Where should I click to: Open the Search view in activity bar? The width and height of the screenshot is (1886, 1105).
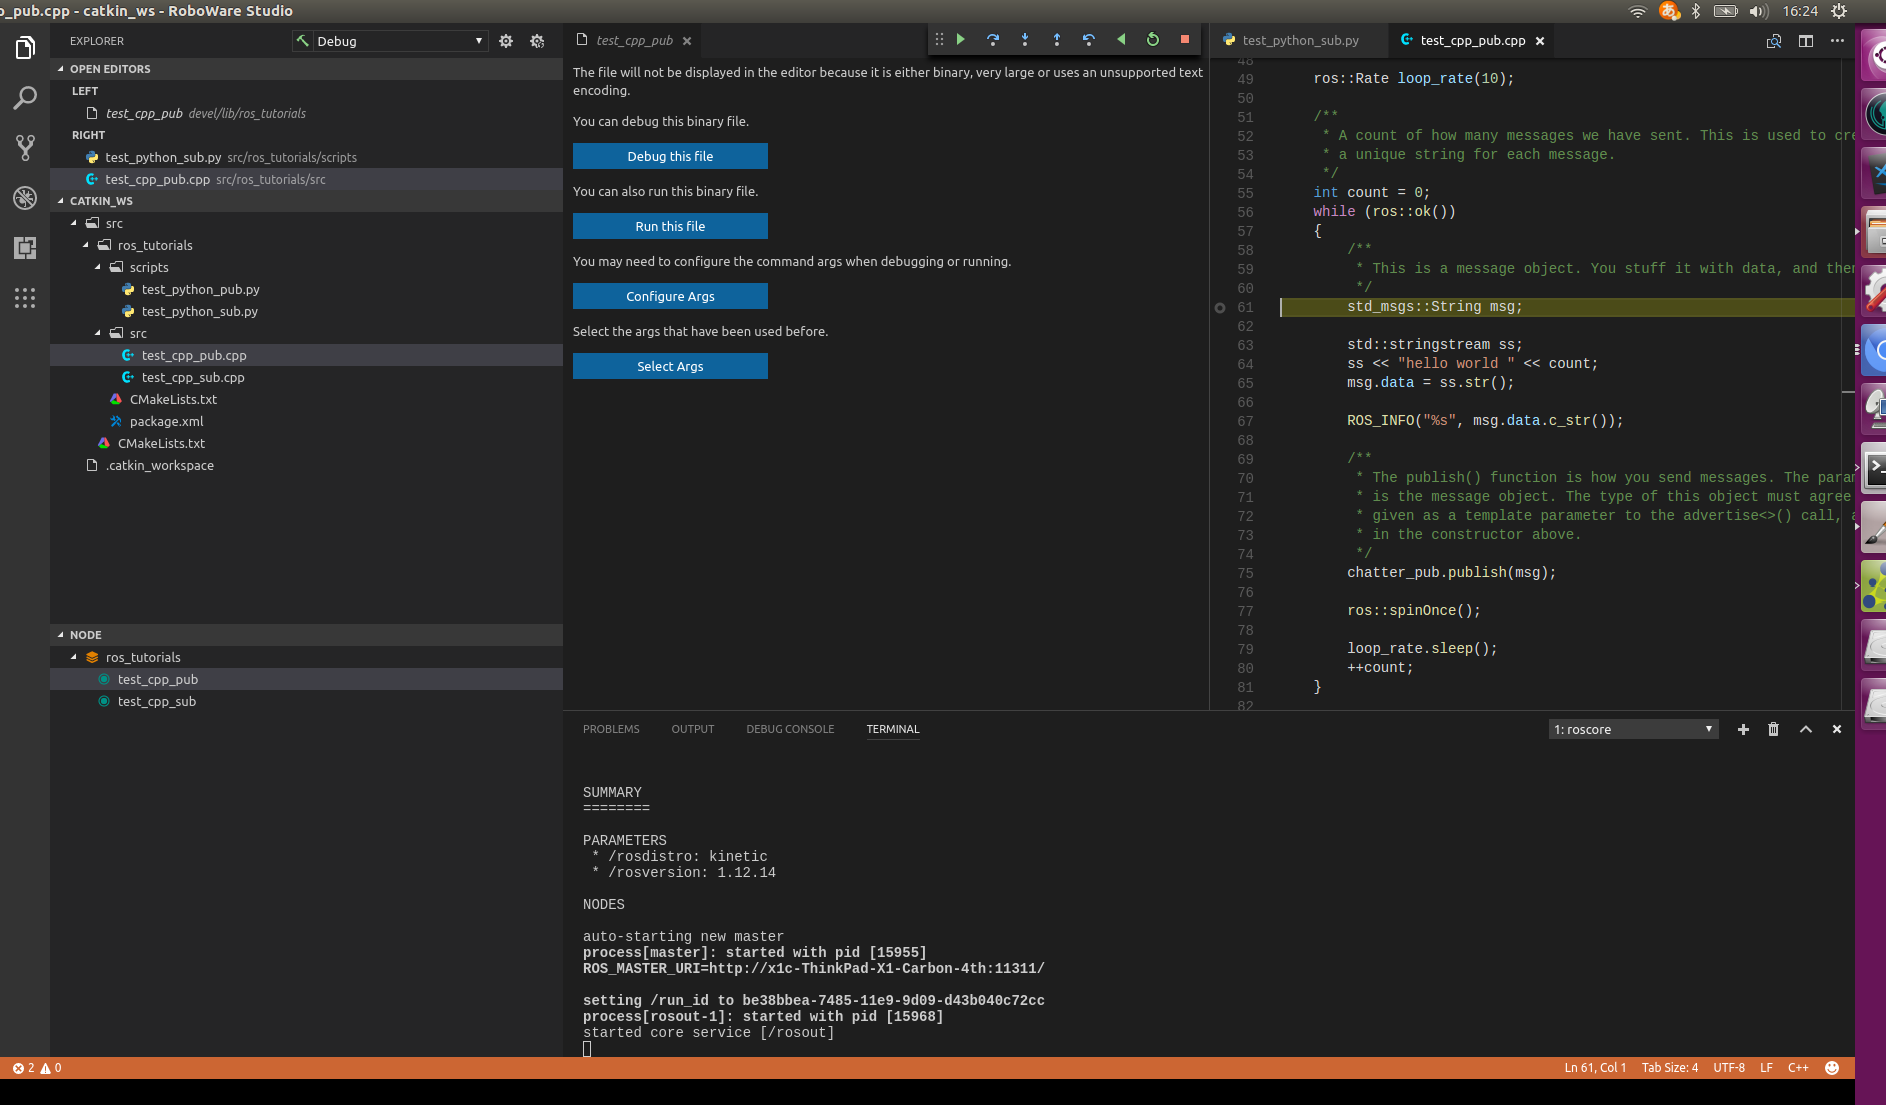pyautogui.click(x=25, y=98)
